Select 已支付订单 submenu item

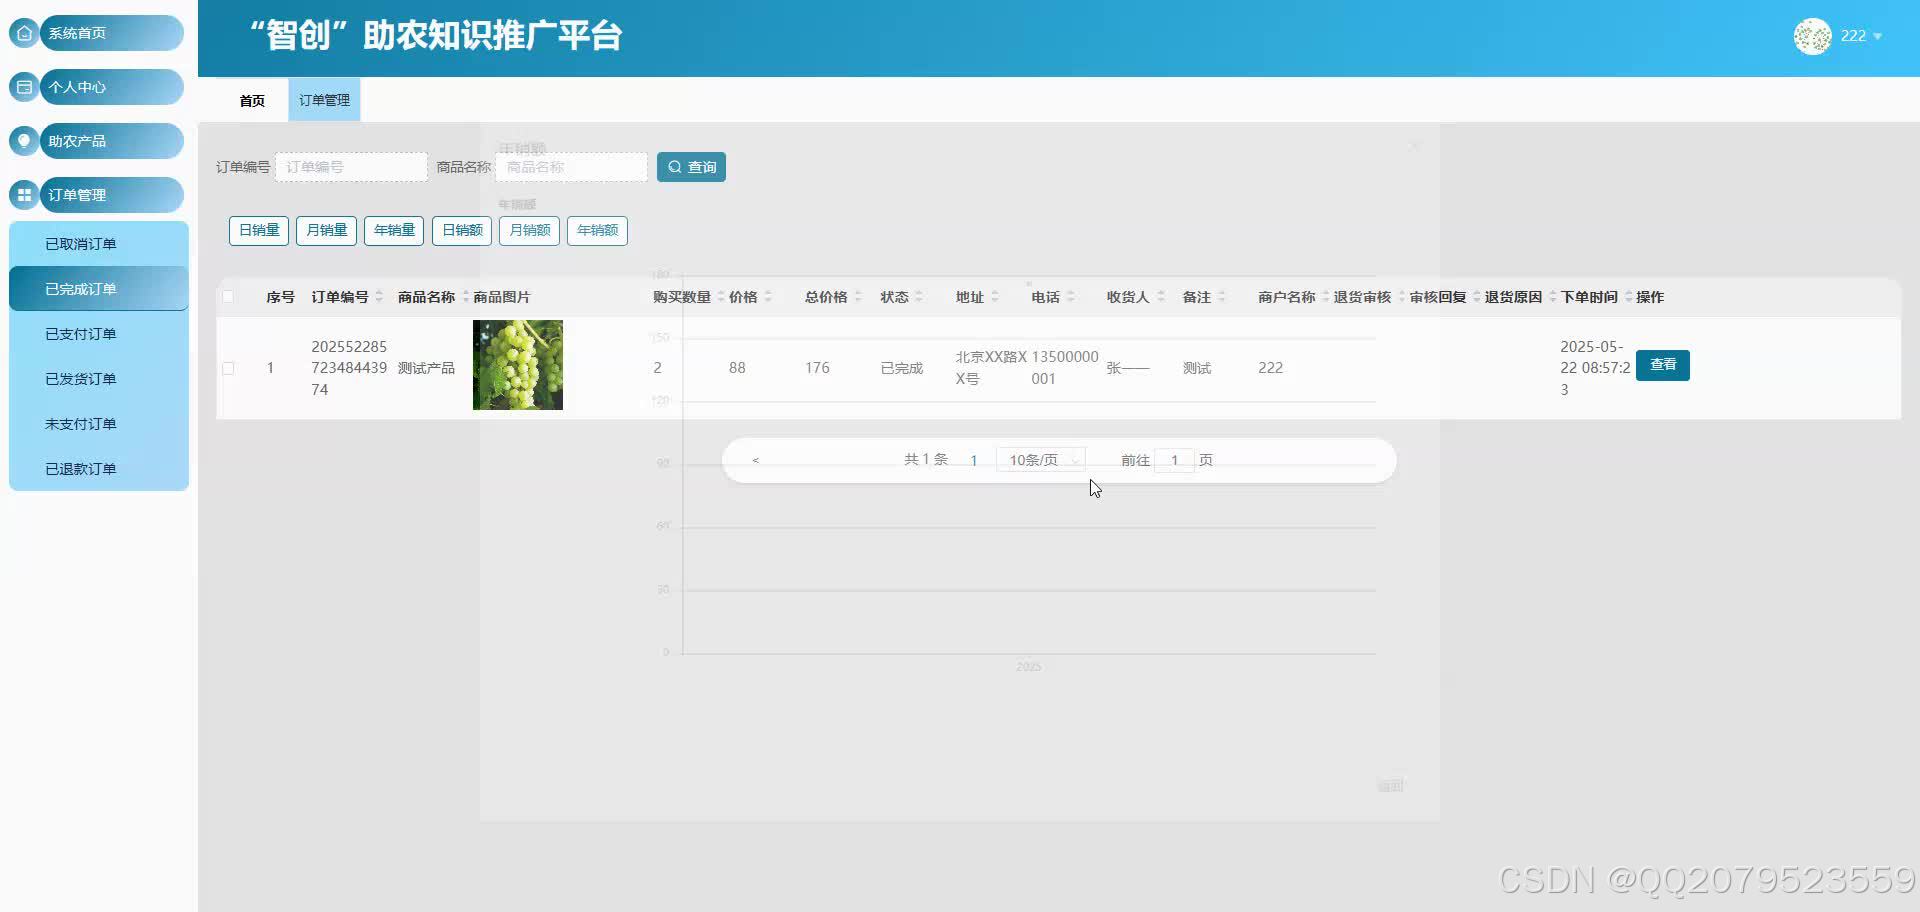pyautogui.click(x=99, y=334)
